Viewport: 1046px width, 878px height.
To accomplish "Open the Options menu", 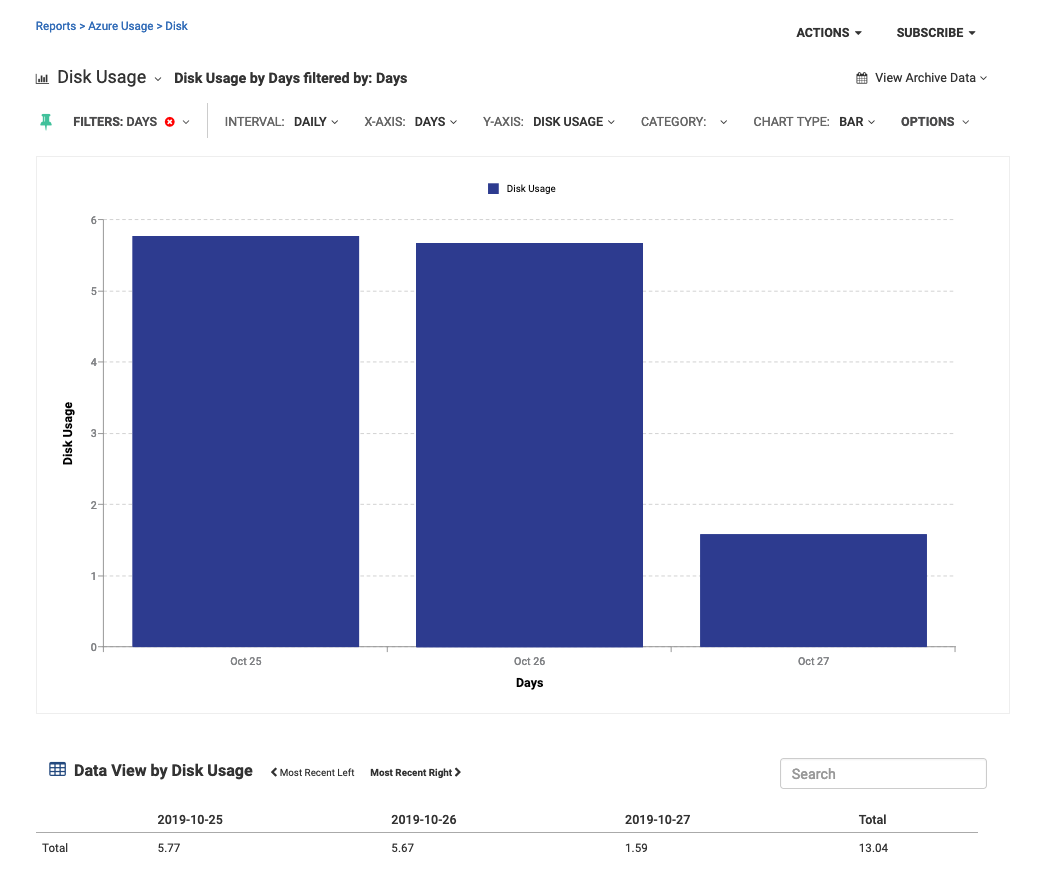I will click(x=934, y=122).
